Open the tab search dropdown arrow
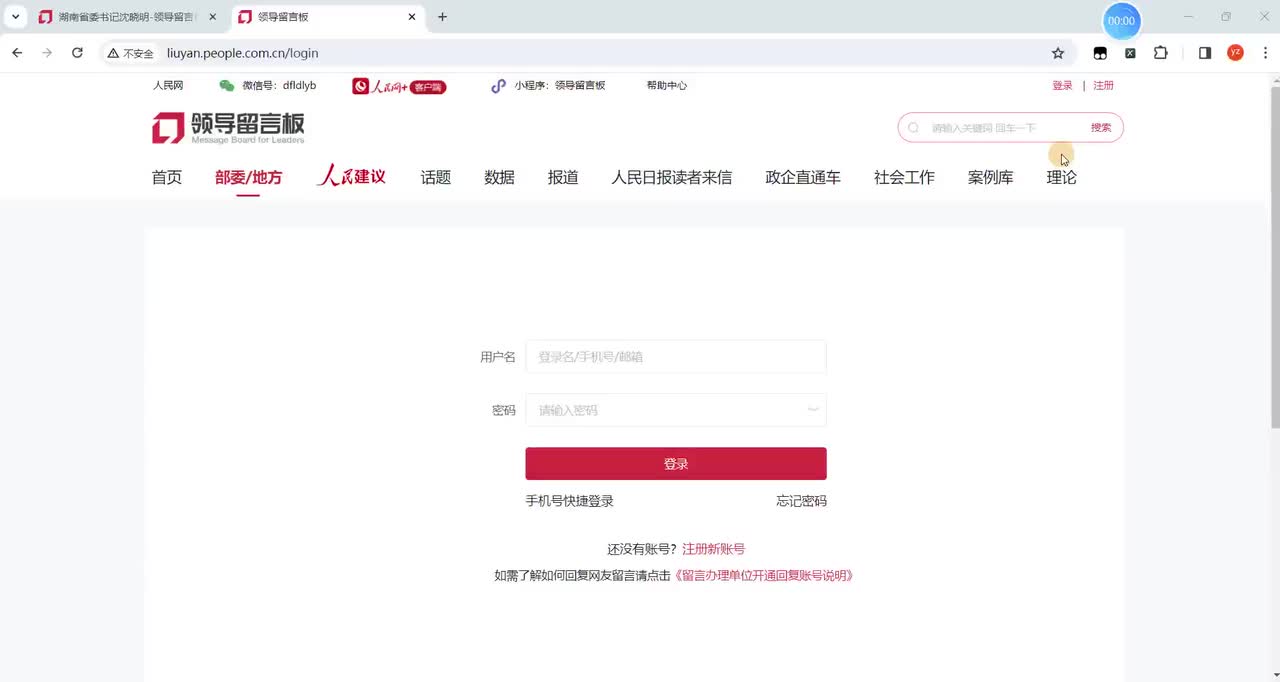1280x682 pixels. [x=15, y=17]
